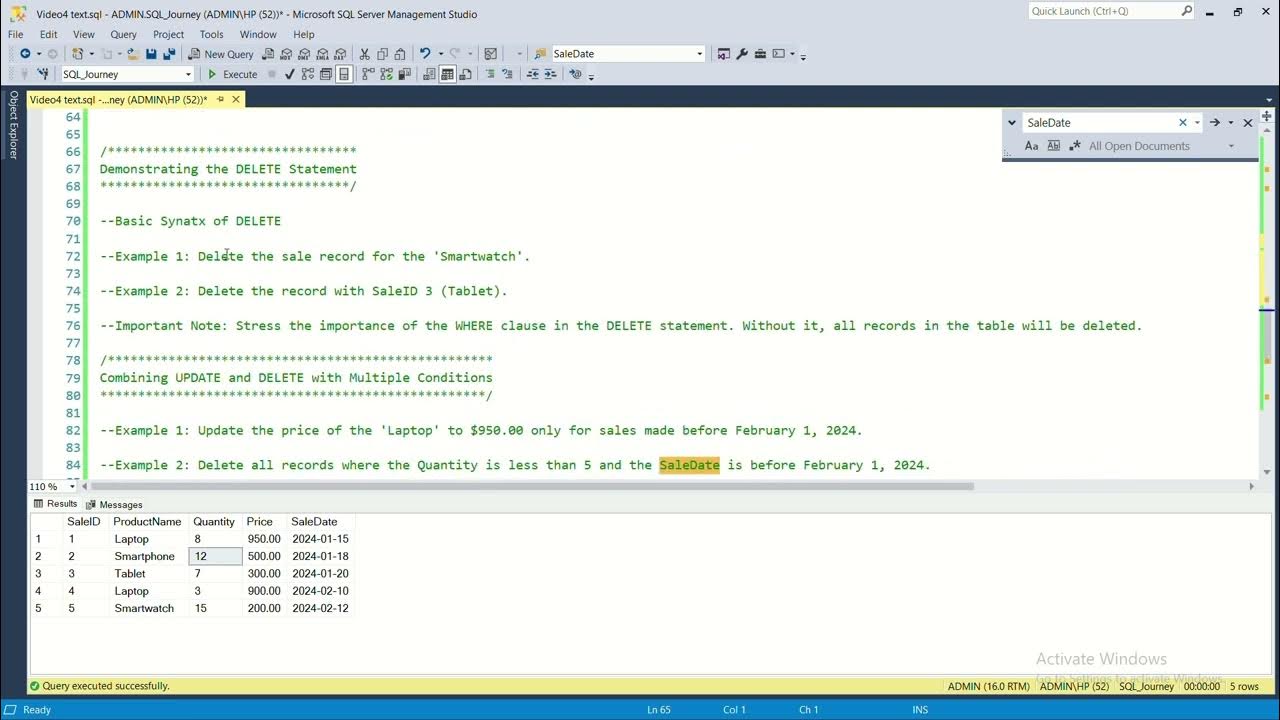The image size is (1280, 720).
Task: Click the Find in Files icon
Action: (x=540, y=54)
